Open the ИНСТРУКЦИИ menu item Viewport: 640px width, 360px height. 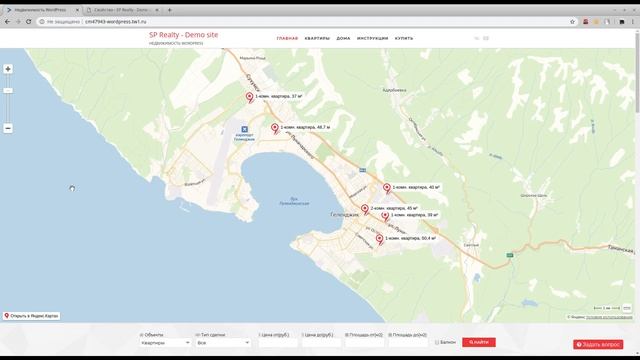tap(372, 38)
